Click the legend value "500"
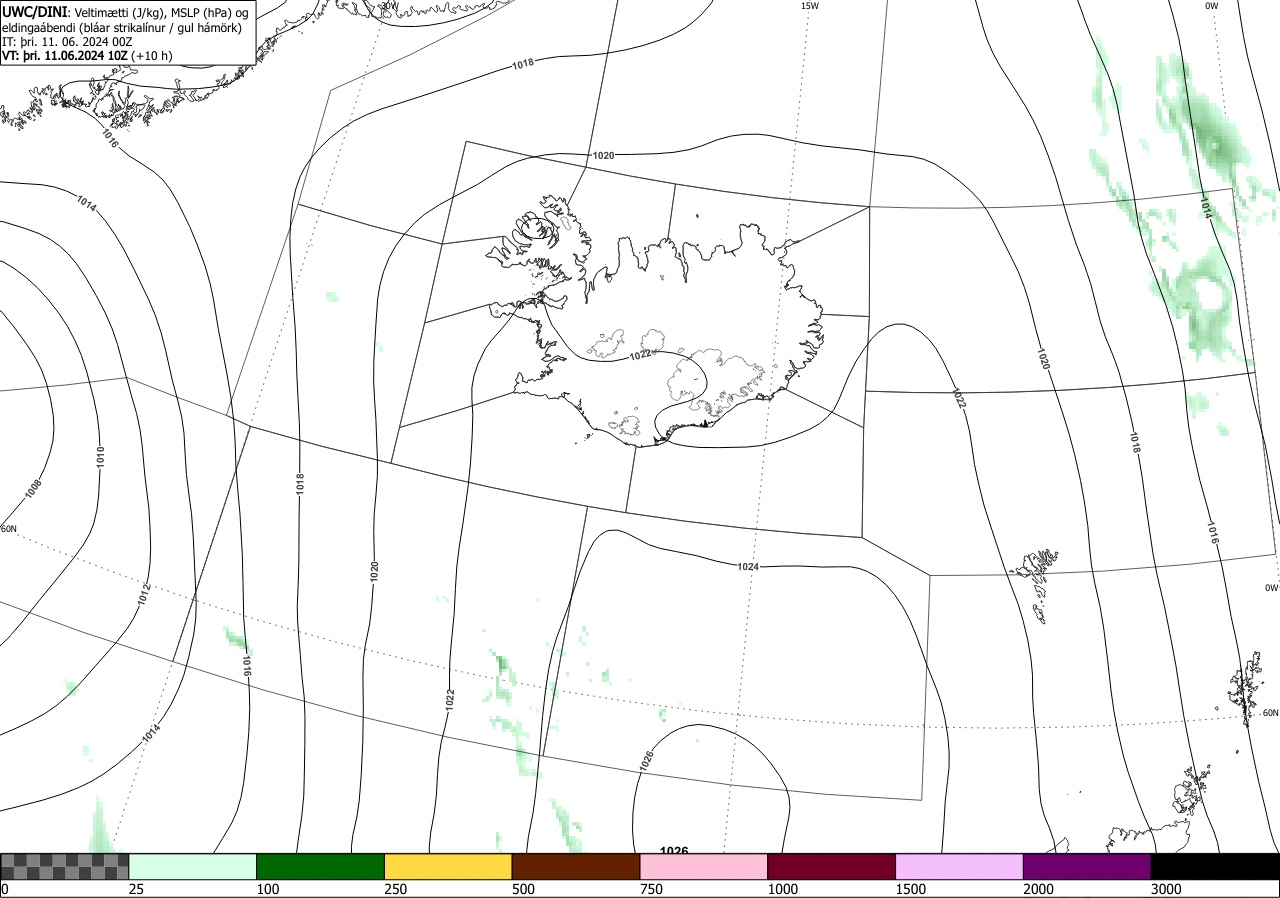Viewport: 1280px width, 898px height. 523,889
